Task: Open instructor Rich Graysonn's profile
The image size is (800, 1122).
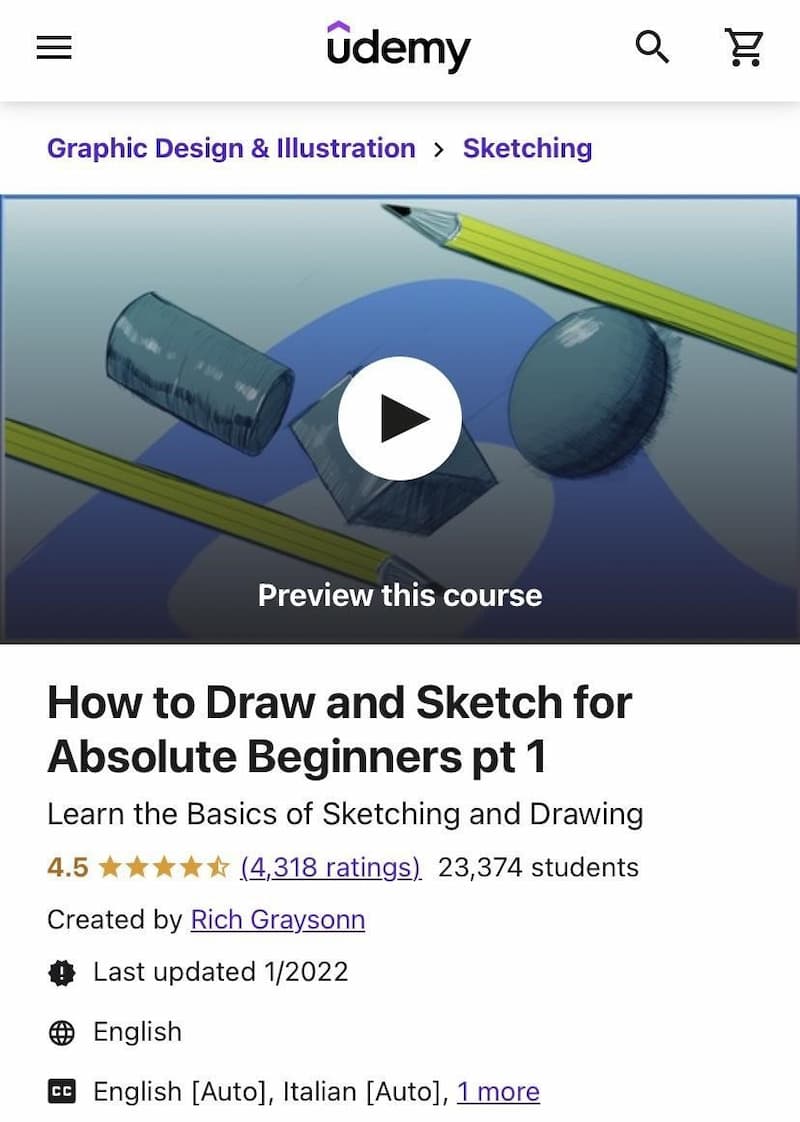Action: click(x=278, y=919)
